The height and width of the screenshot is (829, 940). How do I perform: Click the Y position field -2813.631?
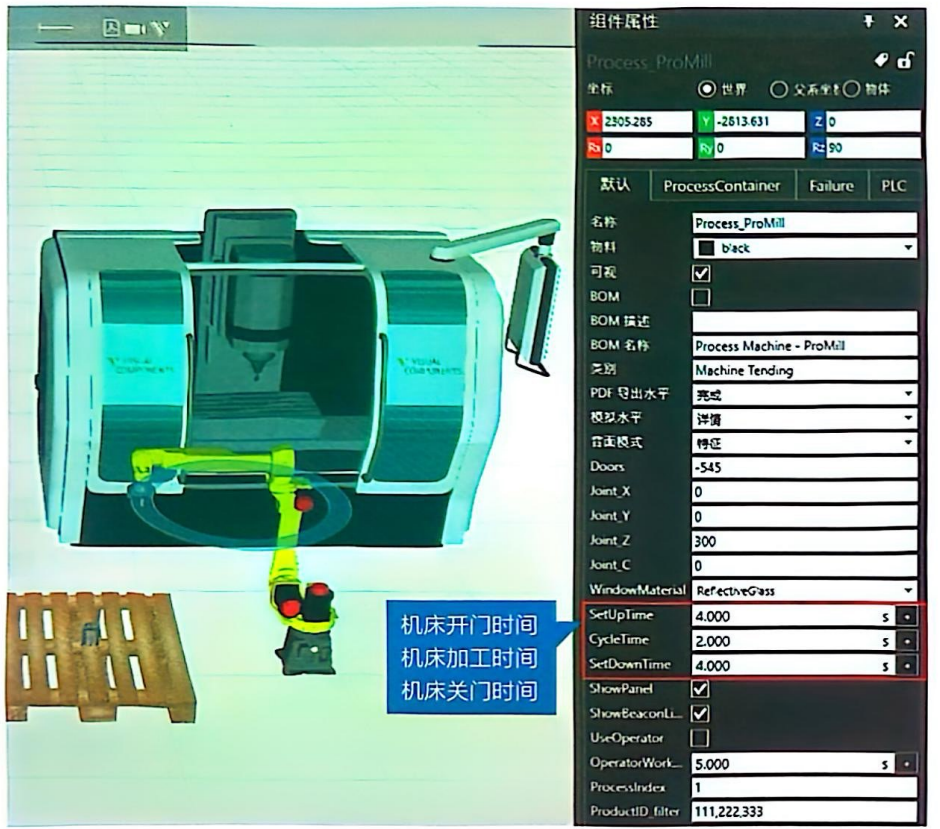[x=758, y=122]
